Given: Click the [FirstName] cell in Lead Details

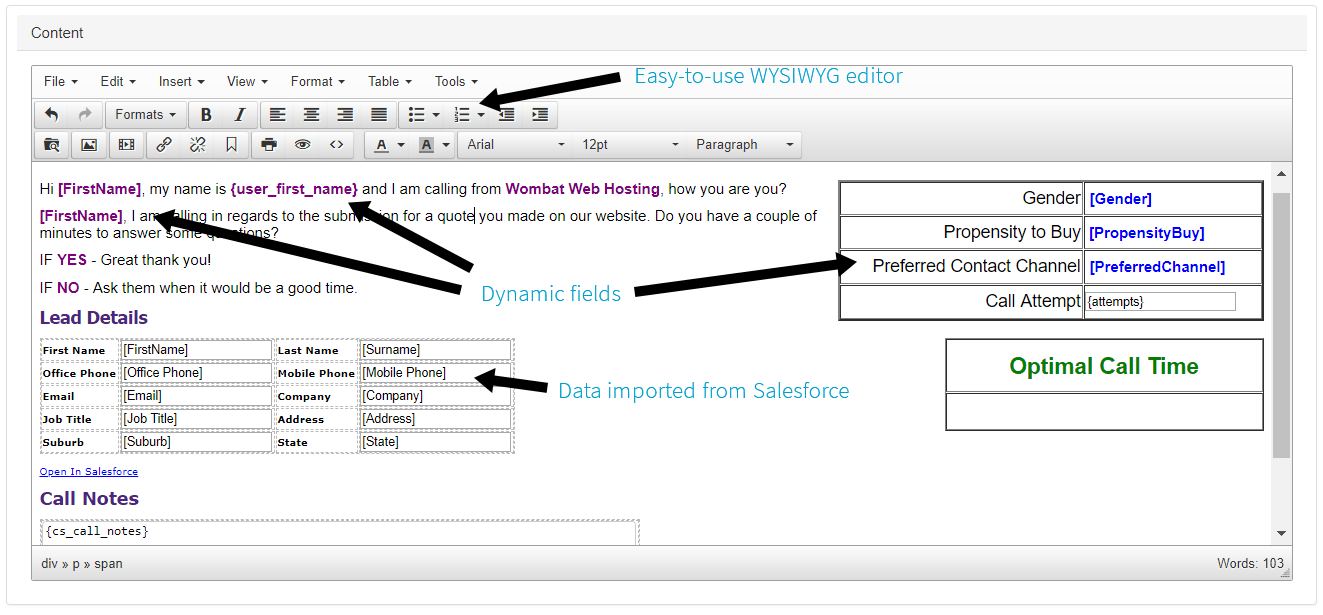Looking at the screenshot, I should pyautogui.click(x=196, y=350).
